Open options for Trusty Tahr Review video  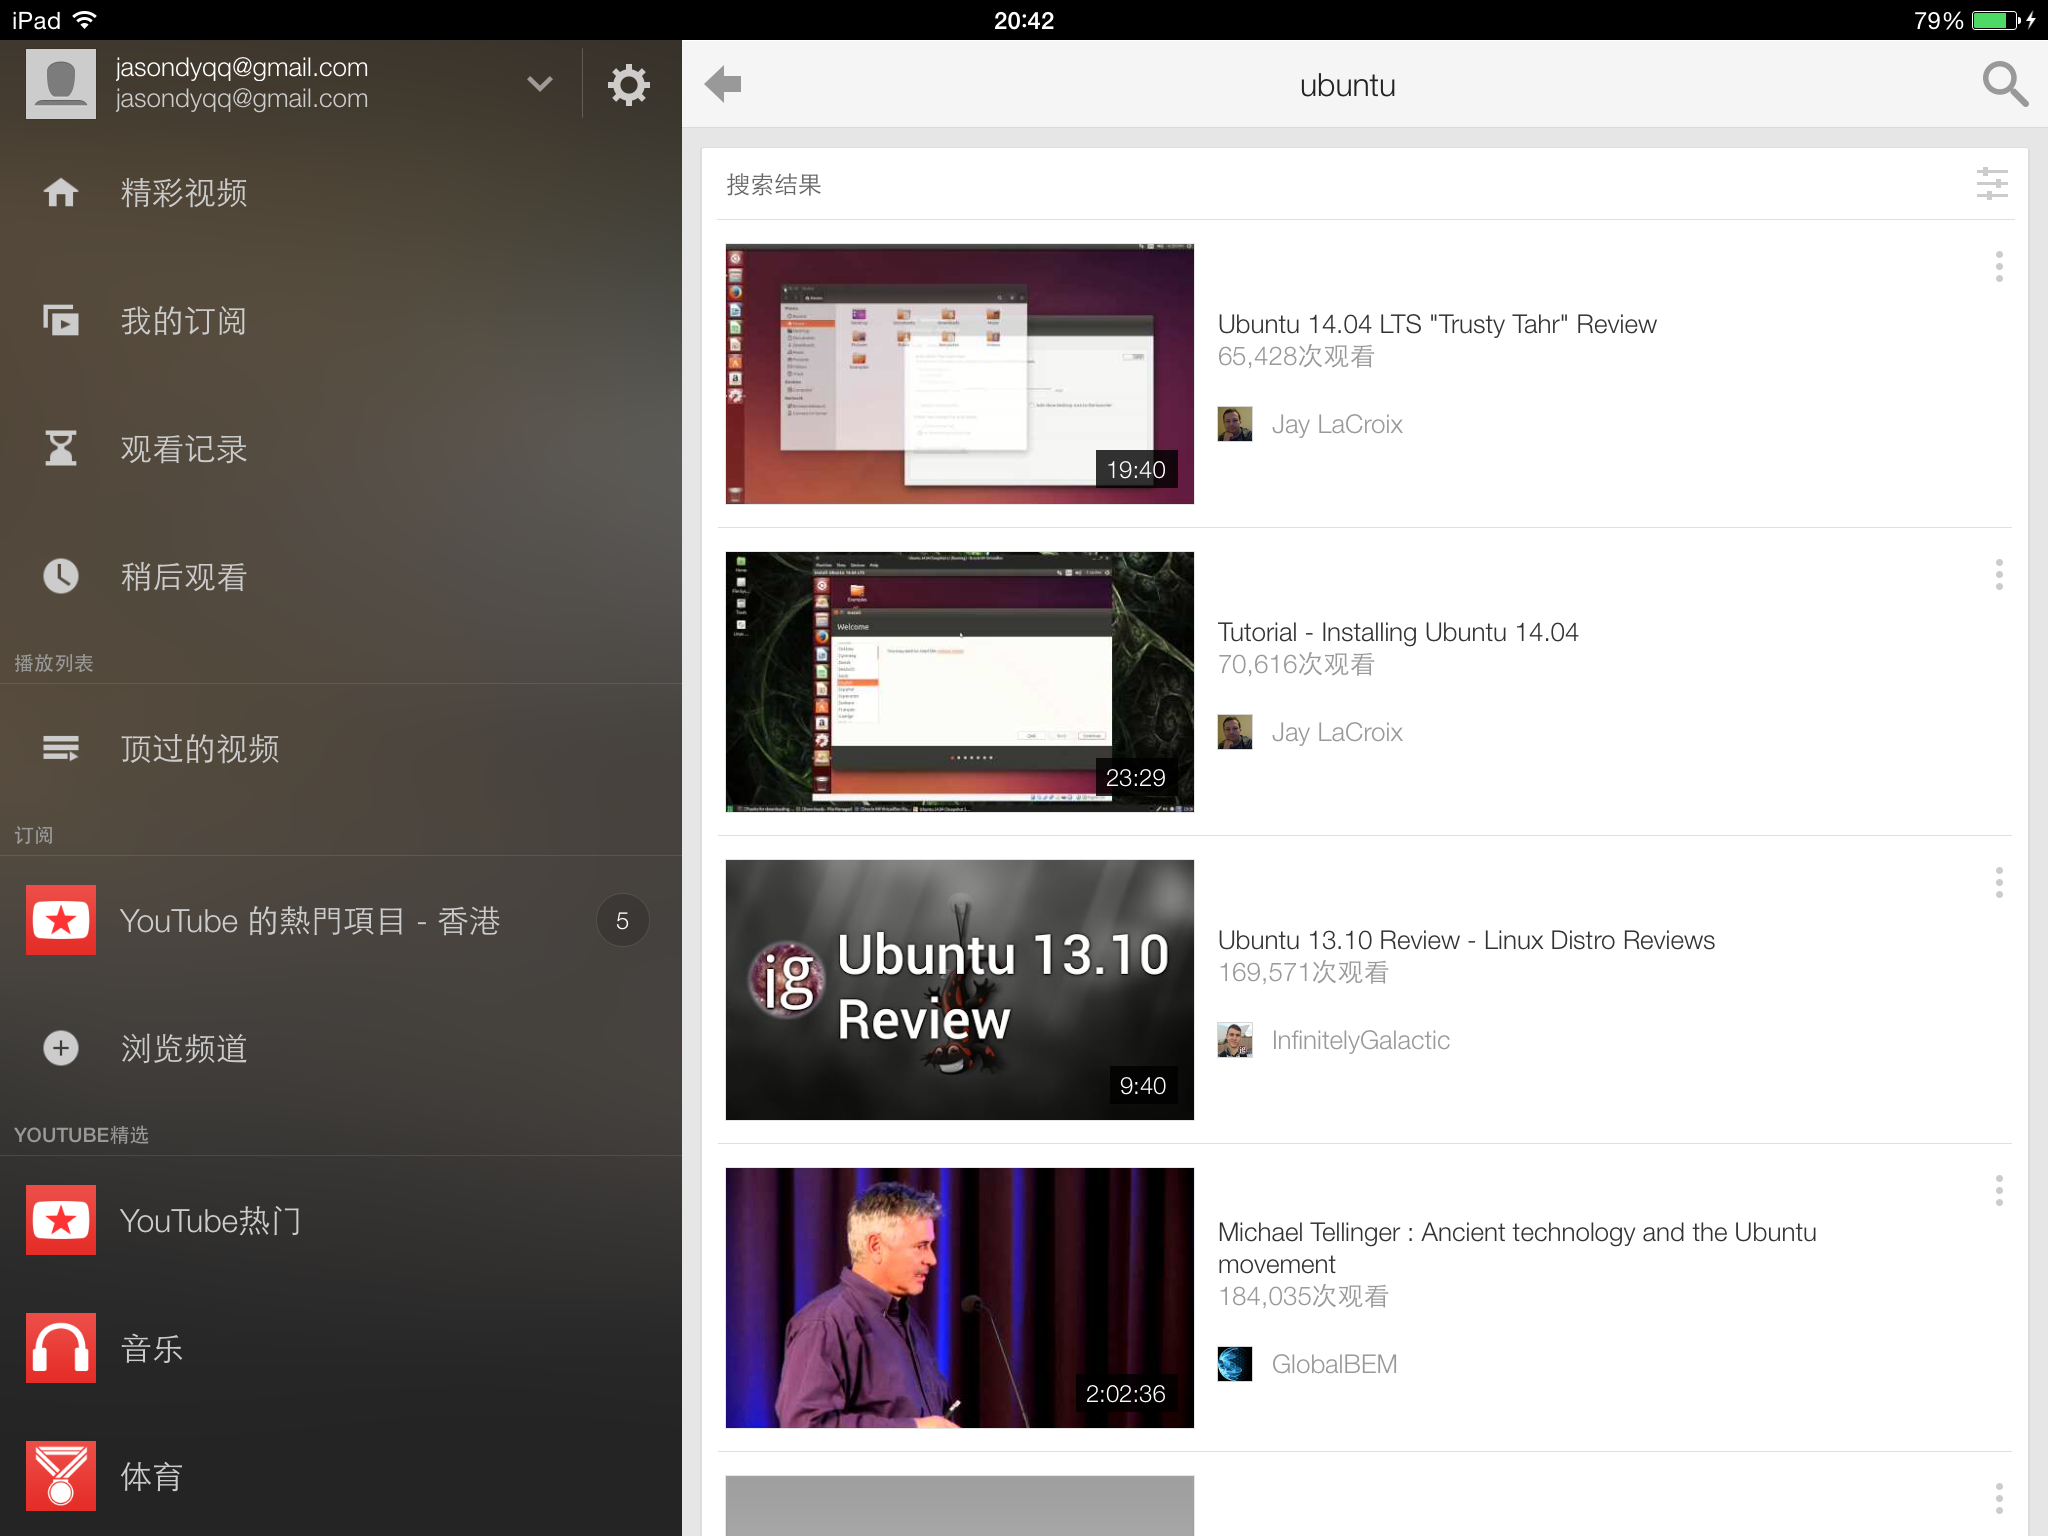tap(1999, 266)
